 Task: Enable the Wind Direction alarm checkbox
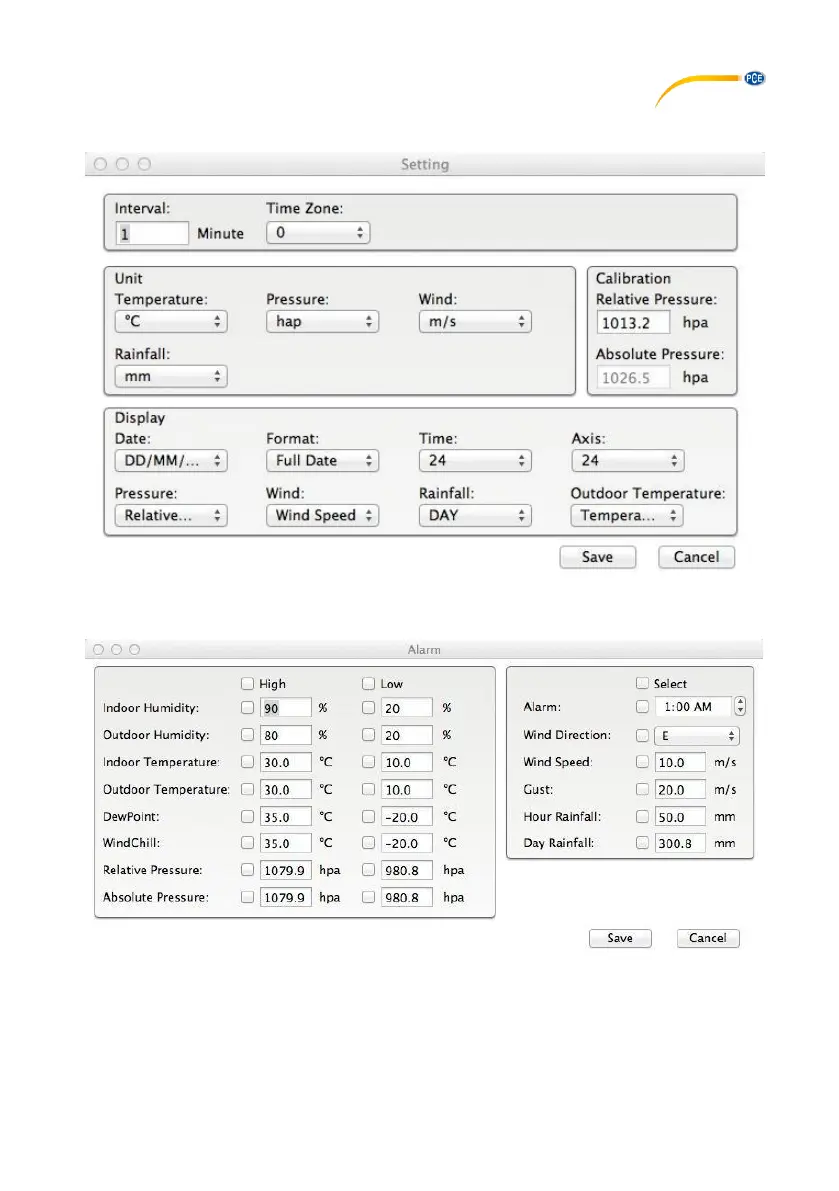coord(642,735)
